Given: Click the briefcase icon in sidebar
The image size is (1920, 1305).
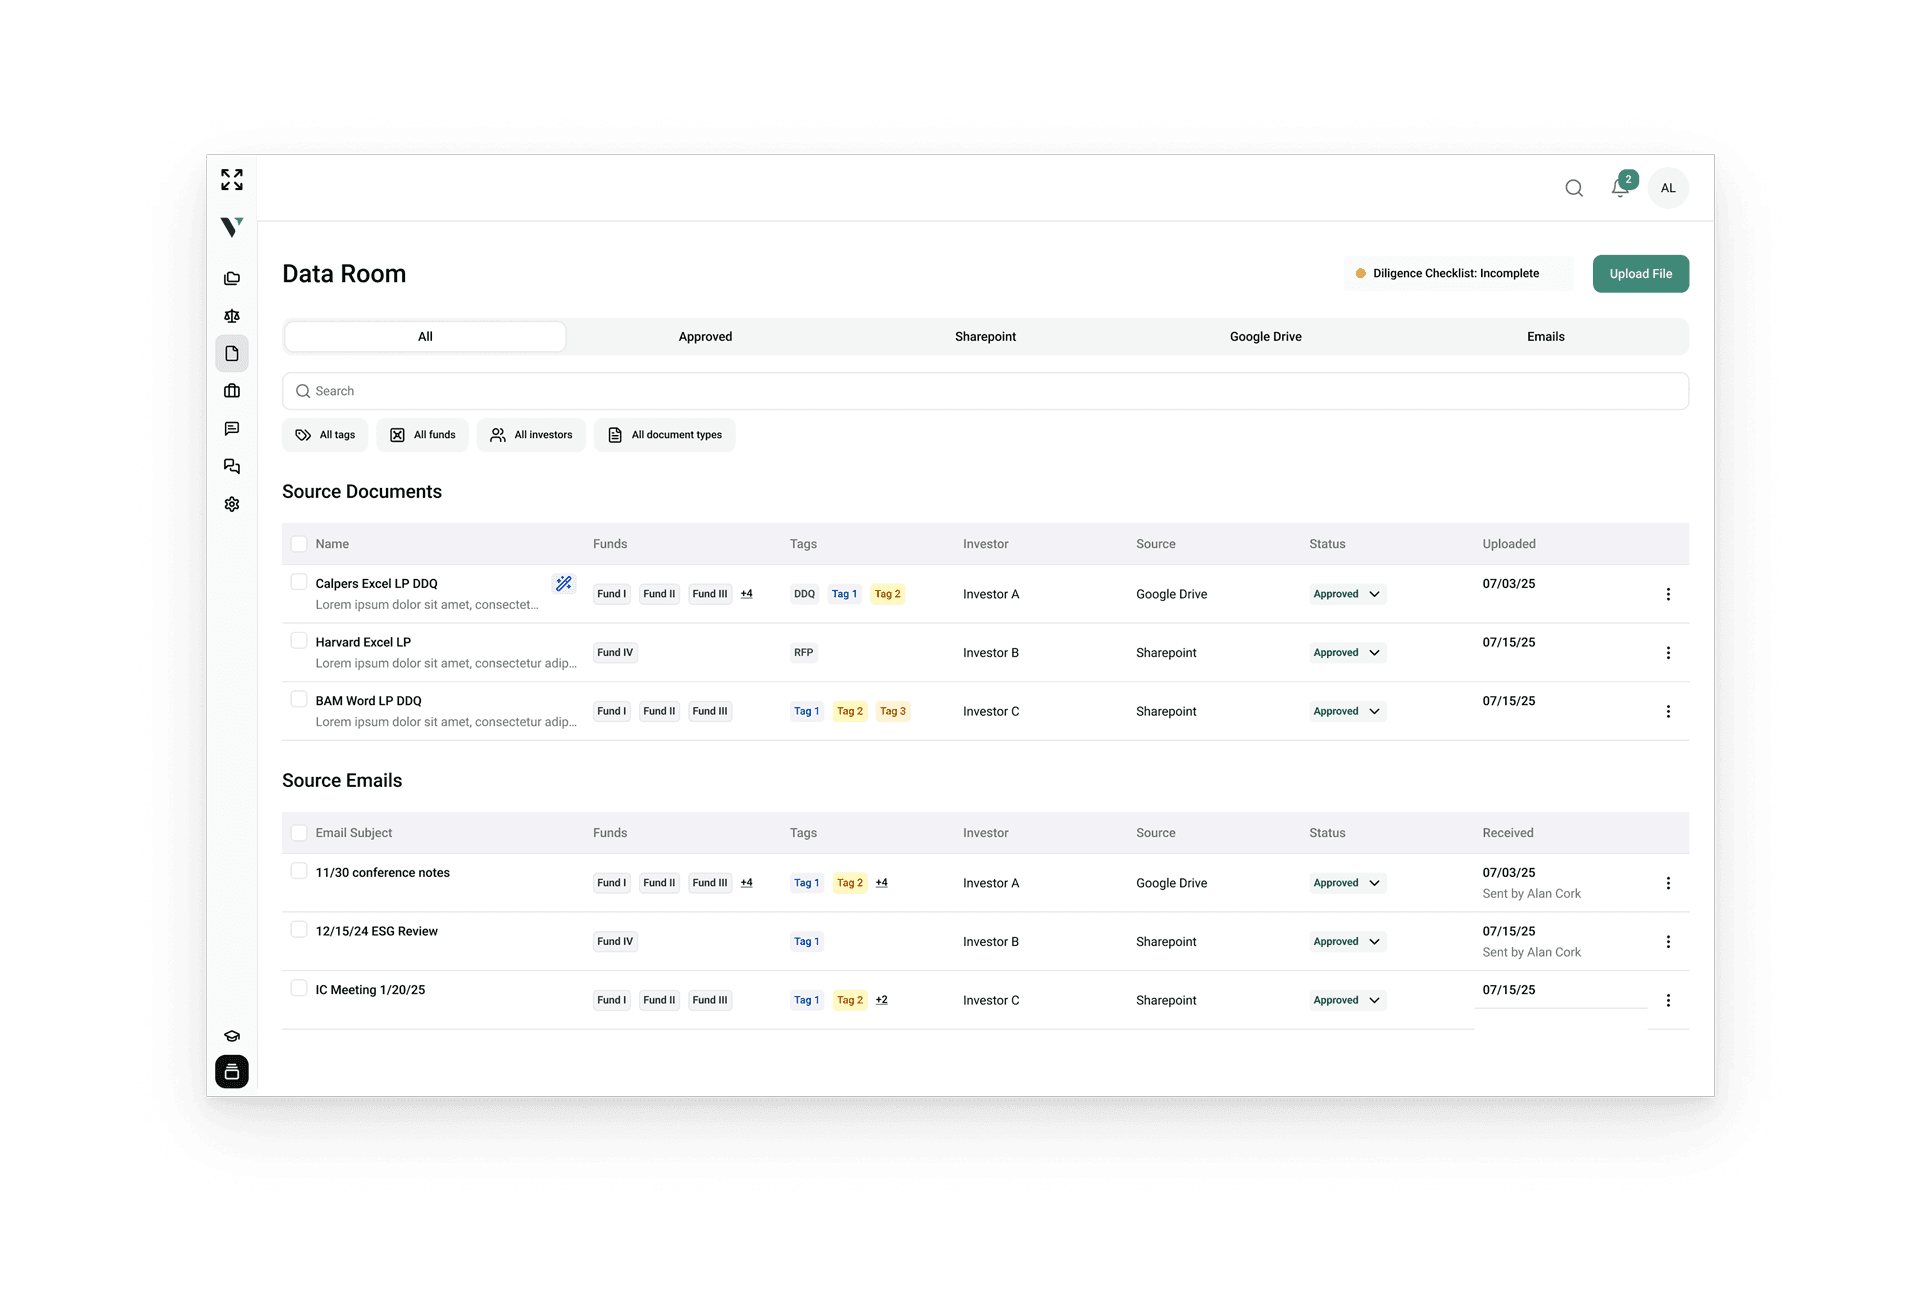Looking at the screenshot, I should [232, 391].
